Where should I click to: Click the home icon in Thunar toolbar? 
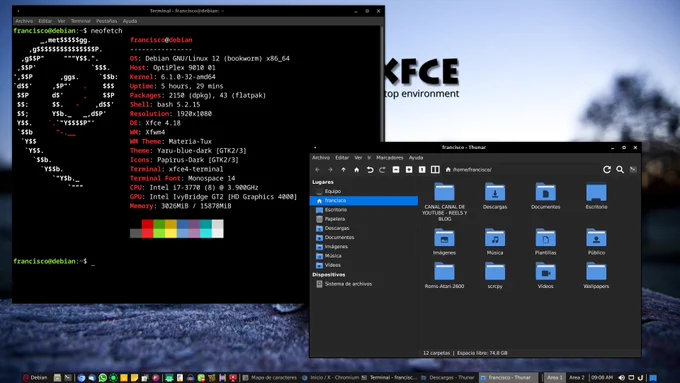356,170
